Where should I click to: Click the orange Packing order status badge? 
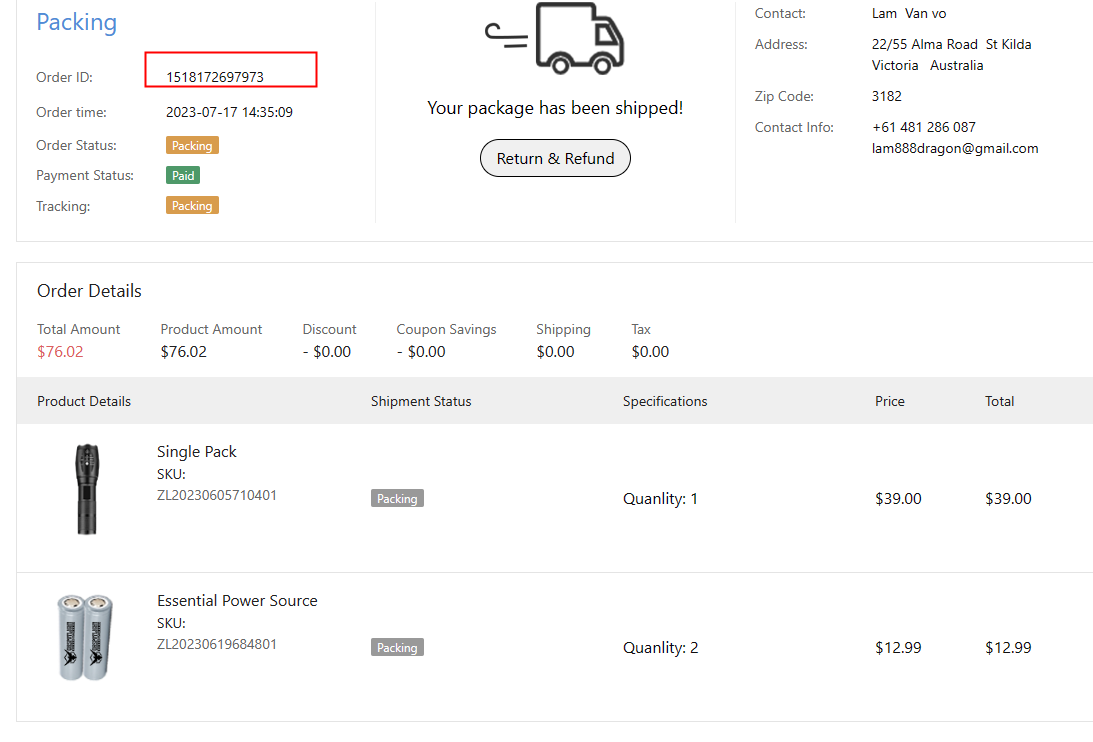coord(192,145)
